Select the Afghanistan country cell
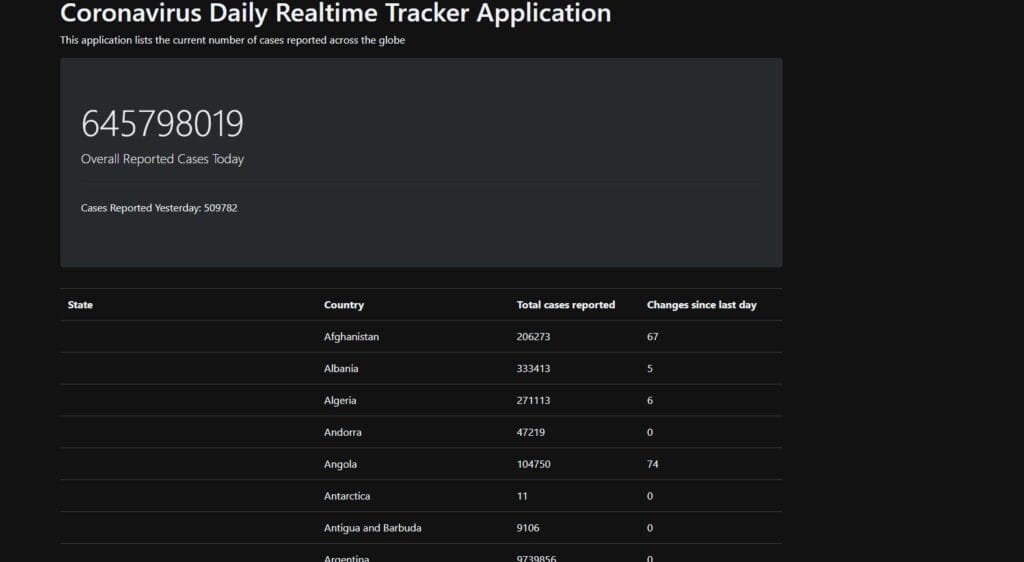 pyautogui.click(x=351, y=337)
